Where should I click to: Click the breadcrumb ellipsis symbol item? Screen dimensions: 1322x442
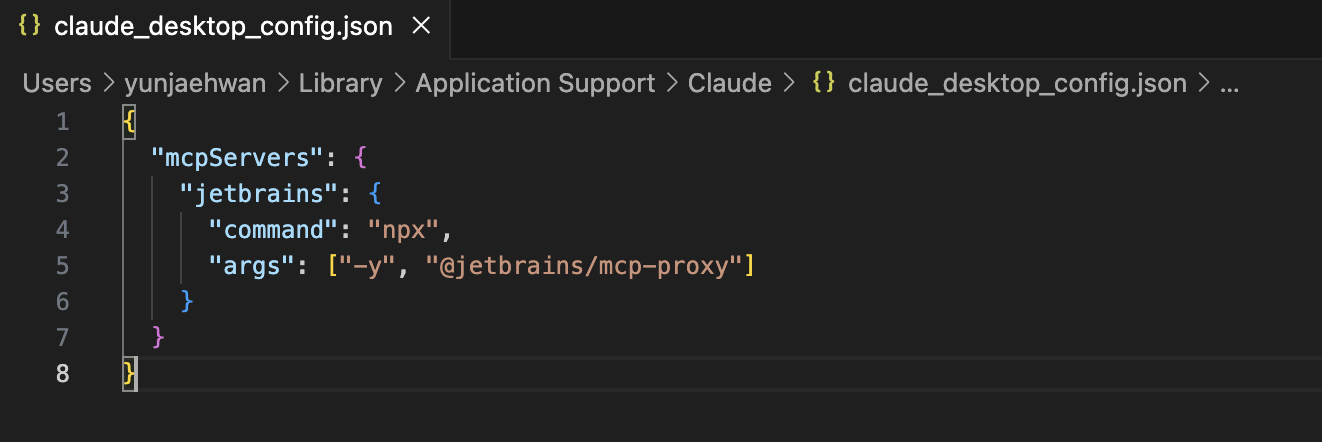[x=1230, y=84]
